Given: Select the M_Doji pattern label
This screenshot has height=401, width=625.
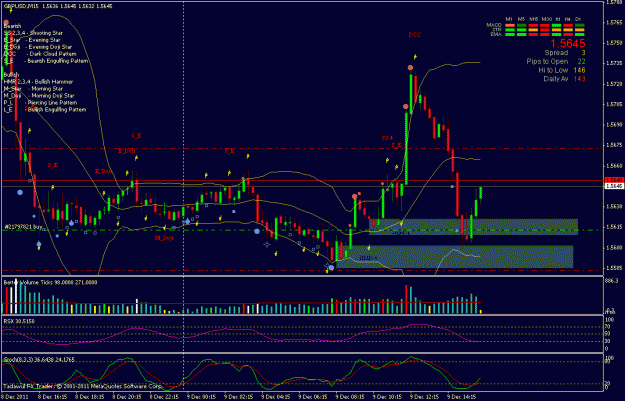Looking at the screenshot, I should tap(164, 238).
